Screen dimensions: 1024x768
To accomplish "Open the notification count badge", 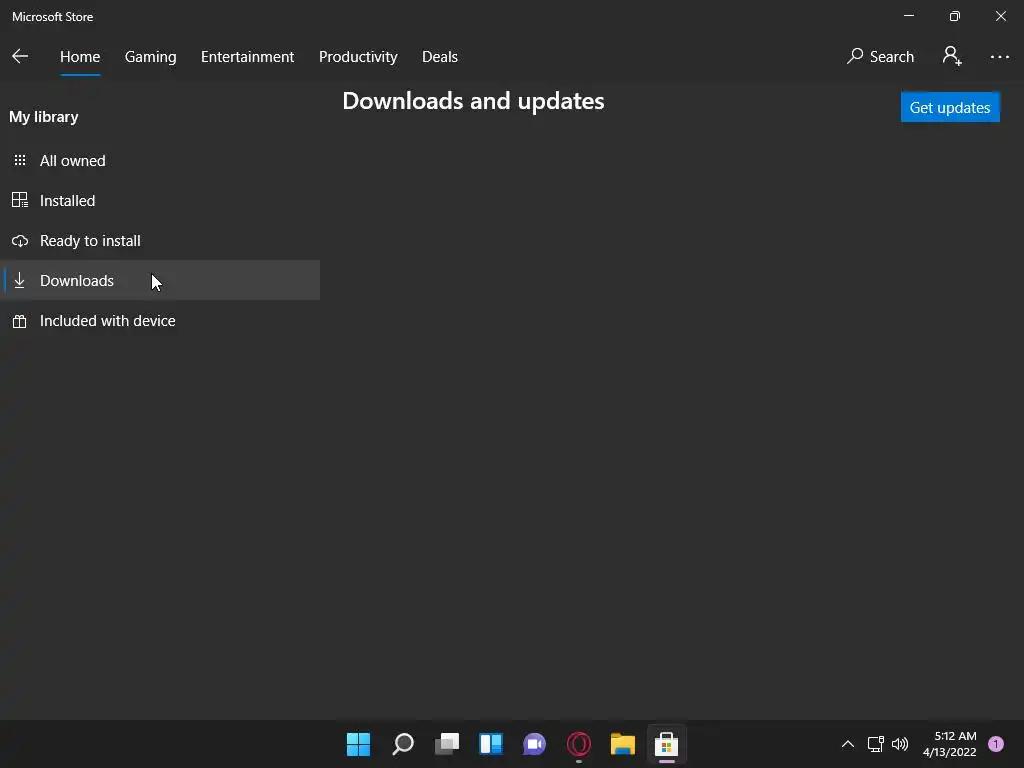I will click(x=996, y=744).
